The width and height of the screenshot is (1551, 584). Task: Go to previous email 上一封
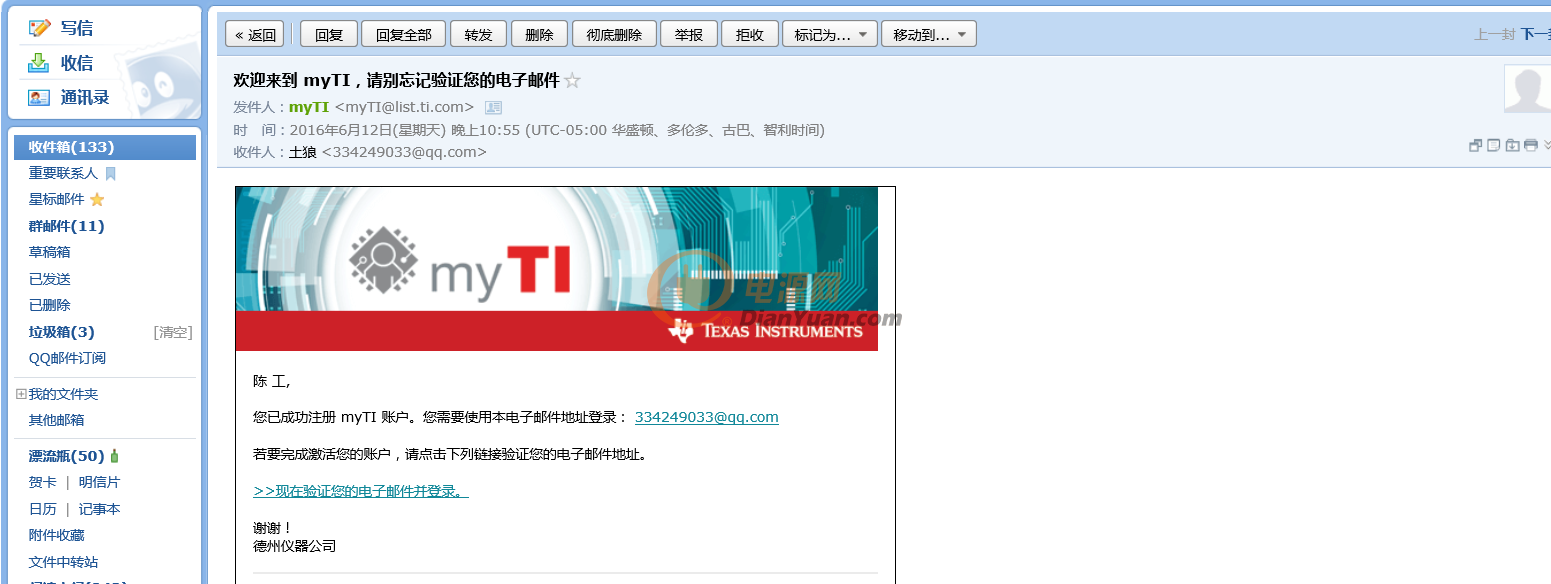1494,34
